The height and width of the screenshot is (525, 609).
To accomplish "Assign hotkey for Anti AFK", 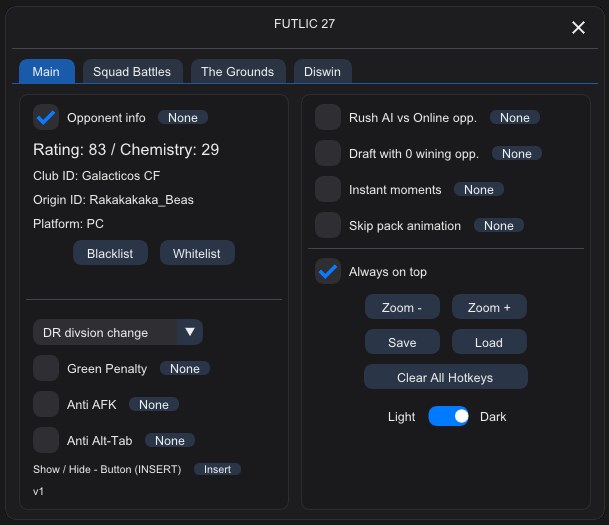I will [x=154, y=405].
